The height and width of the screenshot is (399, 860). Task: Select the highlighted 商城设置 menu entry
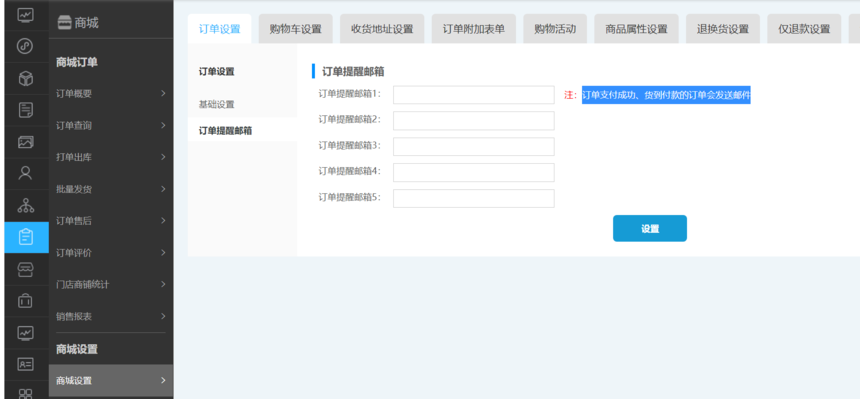(111, 380)
